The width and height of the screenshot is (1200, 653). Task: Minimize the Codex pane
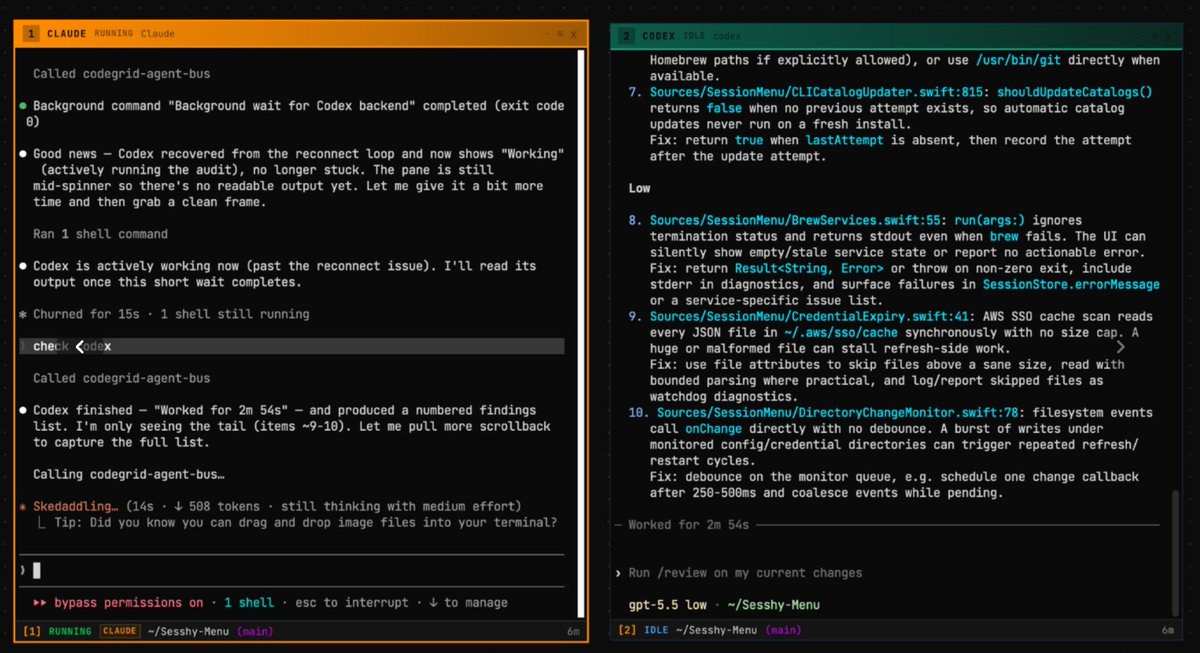coord(1141,35)
